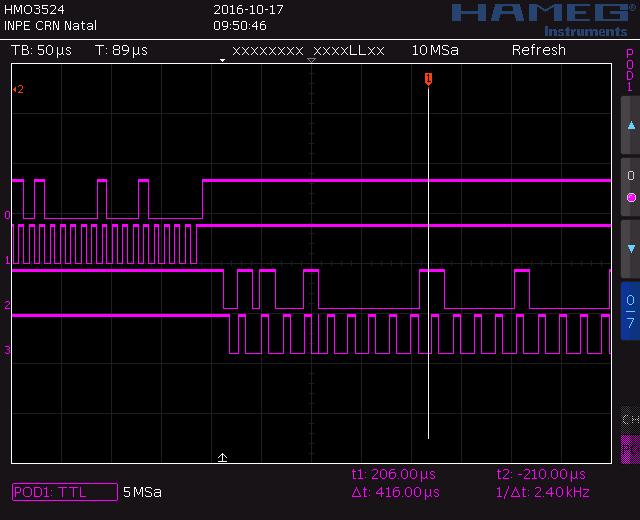Click the t2: -210.00µs cursor readout
640x520 pixels.
(541, 474)
